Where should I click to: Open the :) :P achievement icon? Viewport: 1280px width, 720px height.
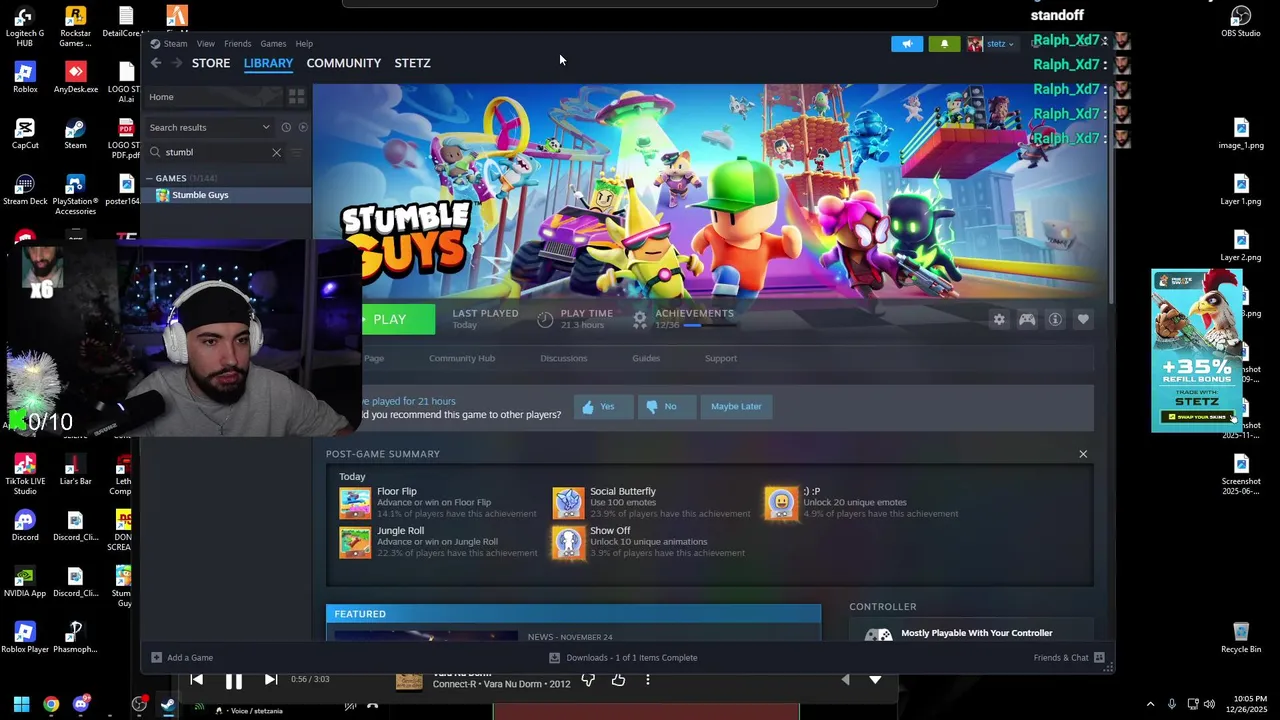point(781,503)
